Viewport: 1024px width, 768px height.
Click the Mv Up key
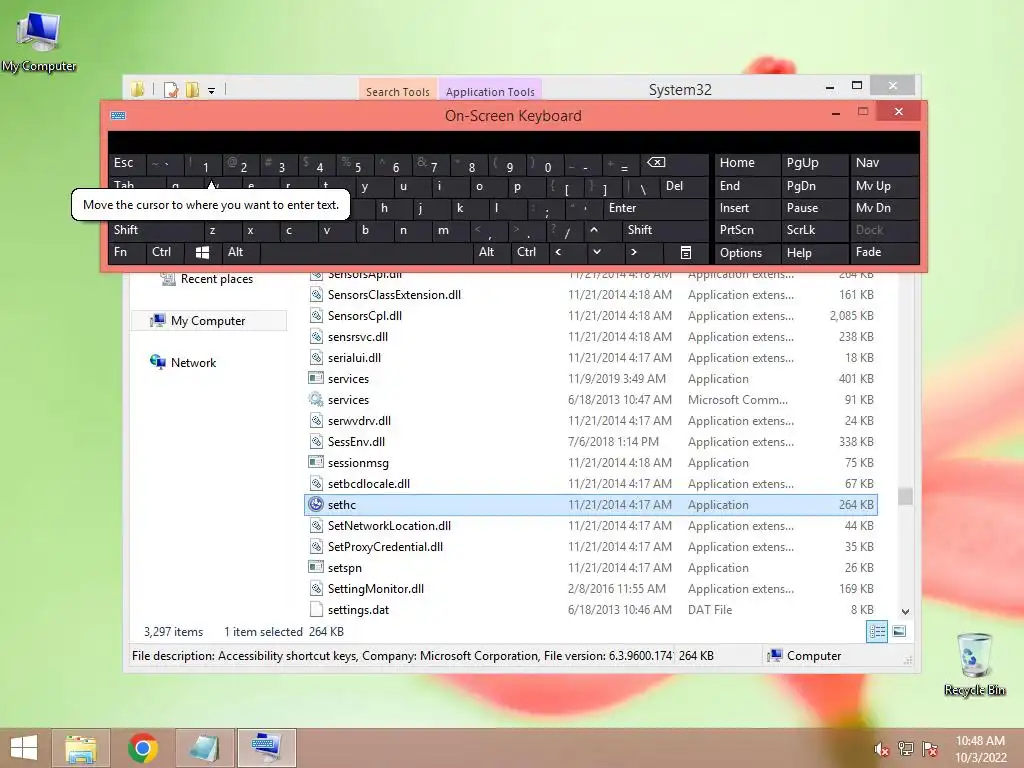(884, 185)
